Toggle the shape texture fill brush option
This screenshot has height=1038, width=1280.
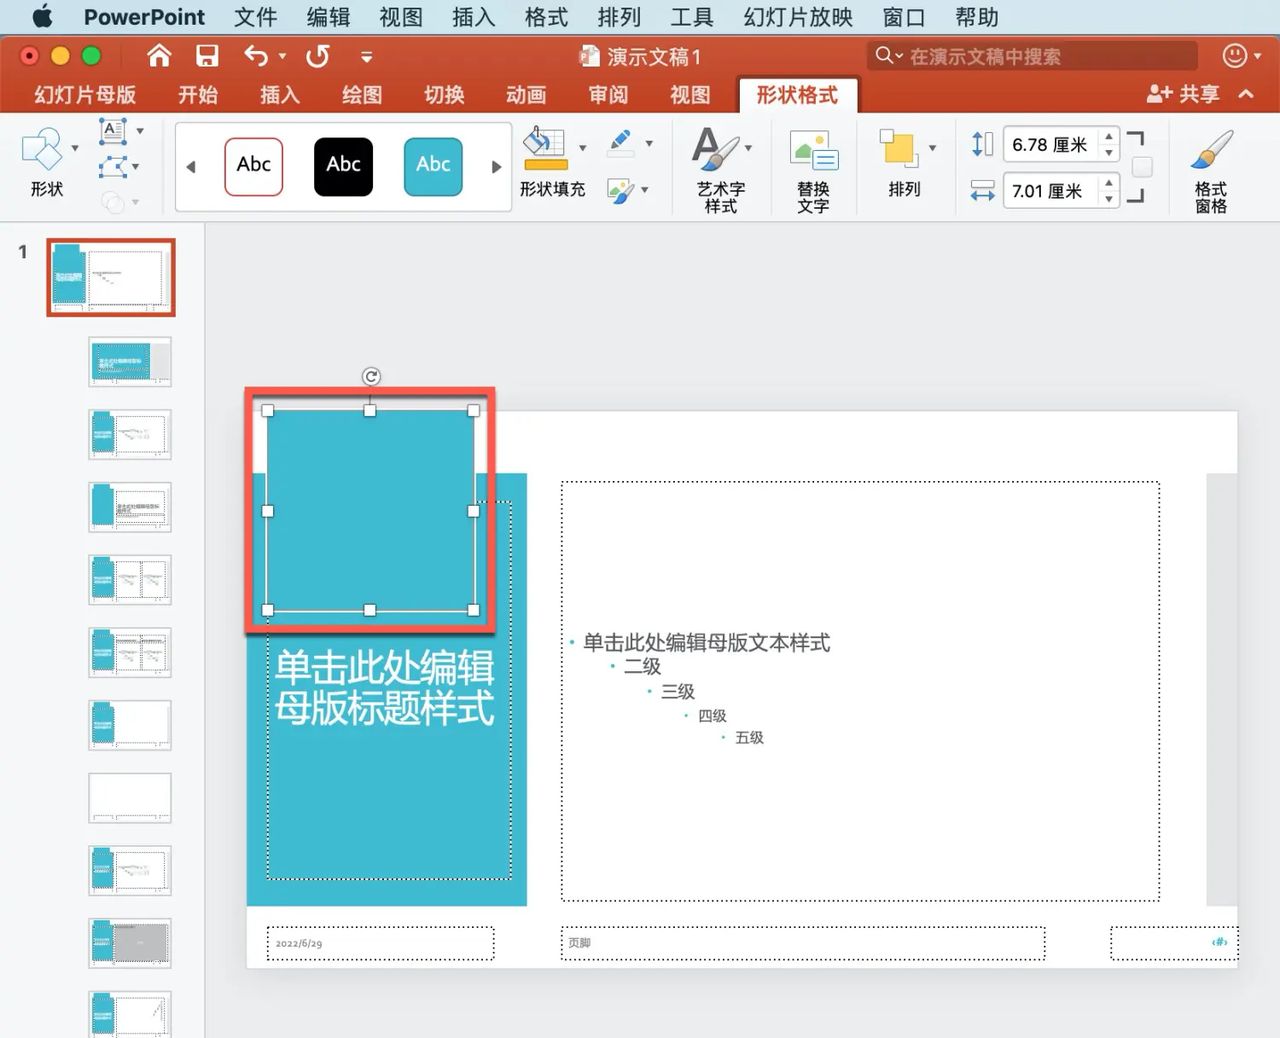tap(620, 192)
